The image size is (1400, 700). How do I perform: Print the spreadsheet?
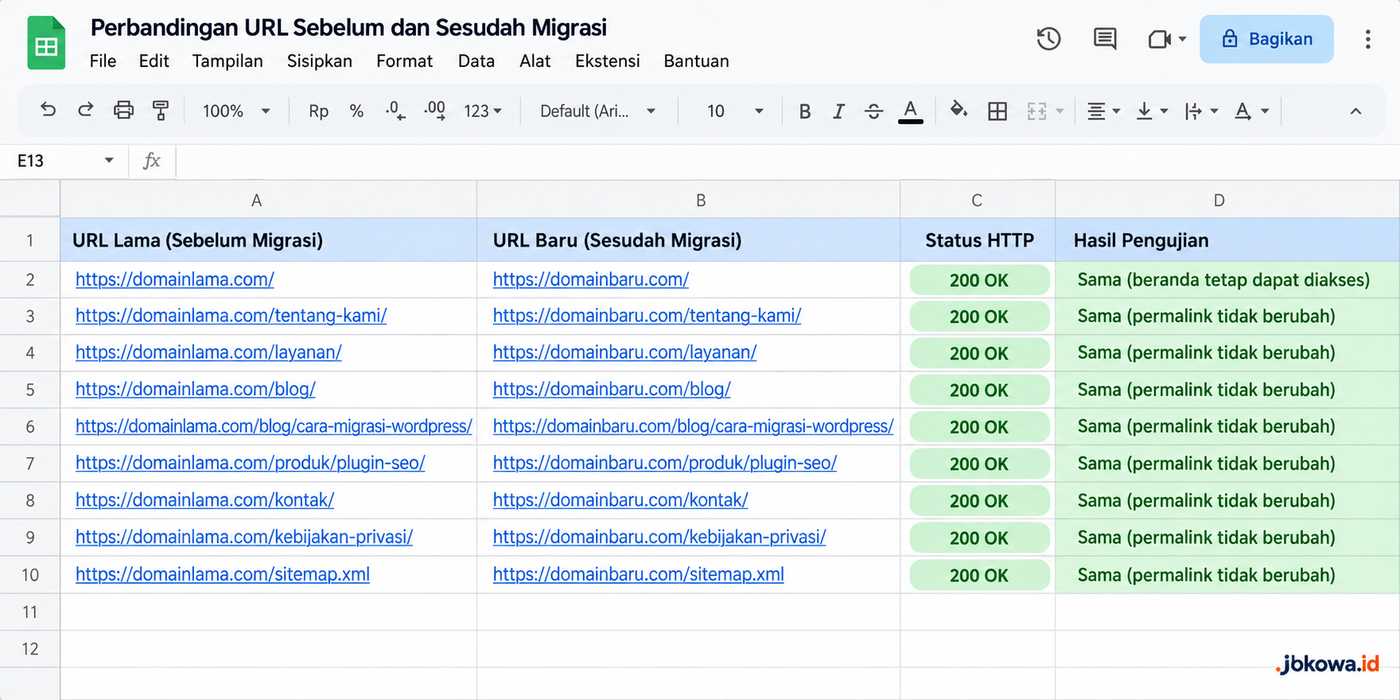124,111
